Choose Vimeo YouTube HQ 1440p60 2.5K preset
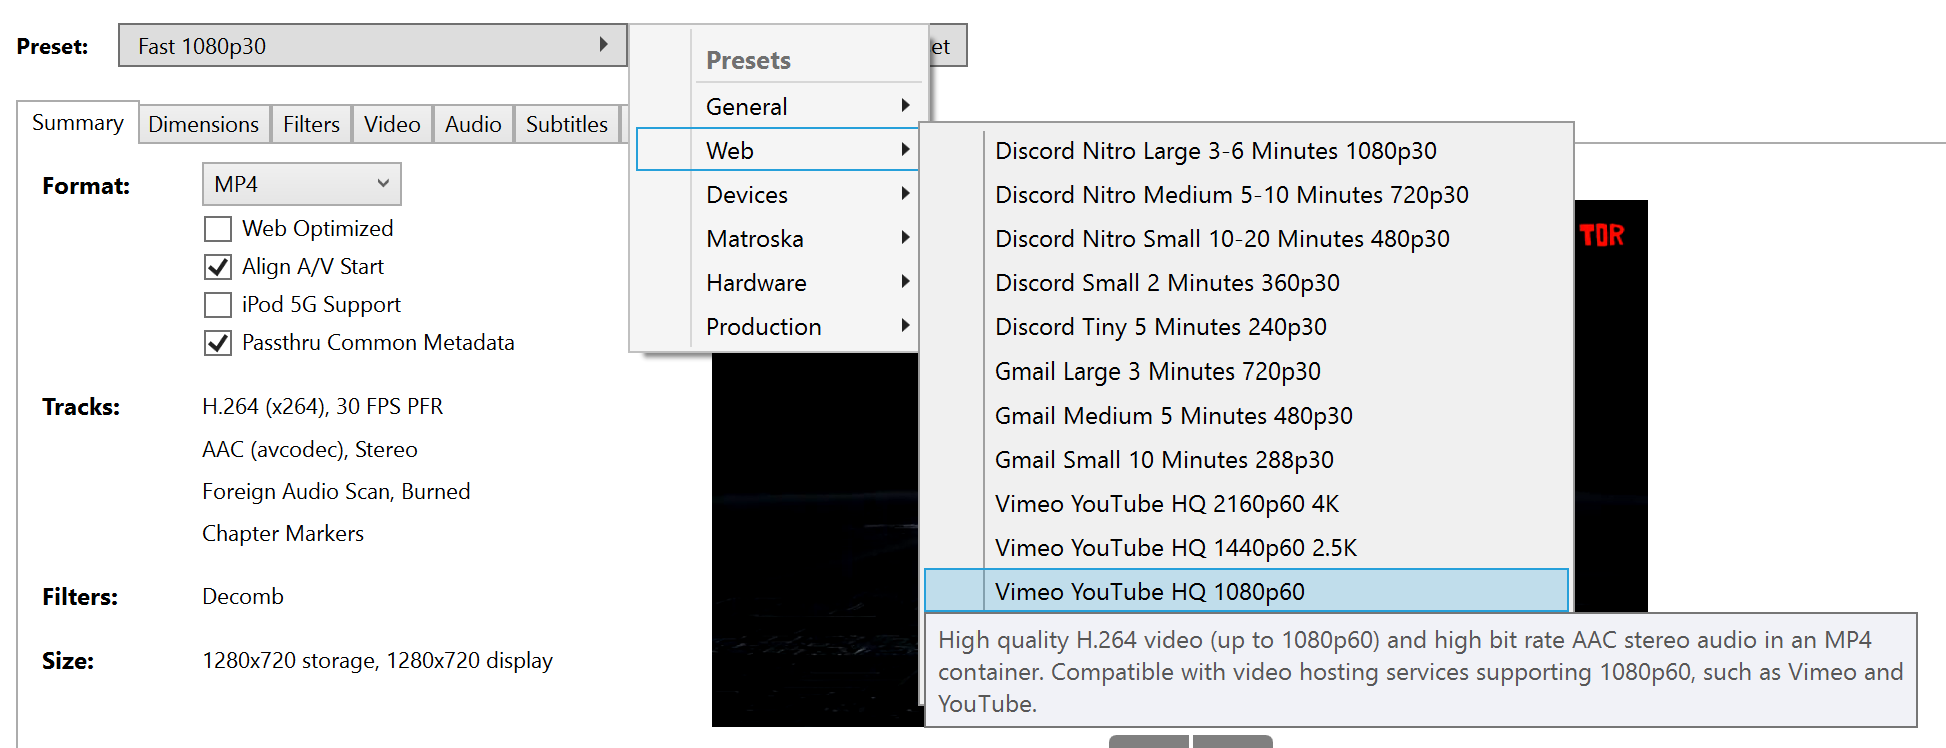The height and width of the screenshot is (748, 1946). tap(1246, 547)
